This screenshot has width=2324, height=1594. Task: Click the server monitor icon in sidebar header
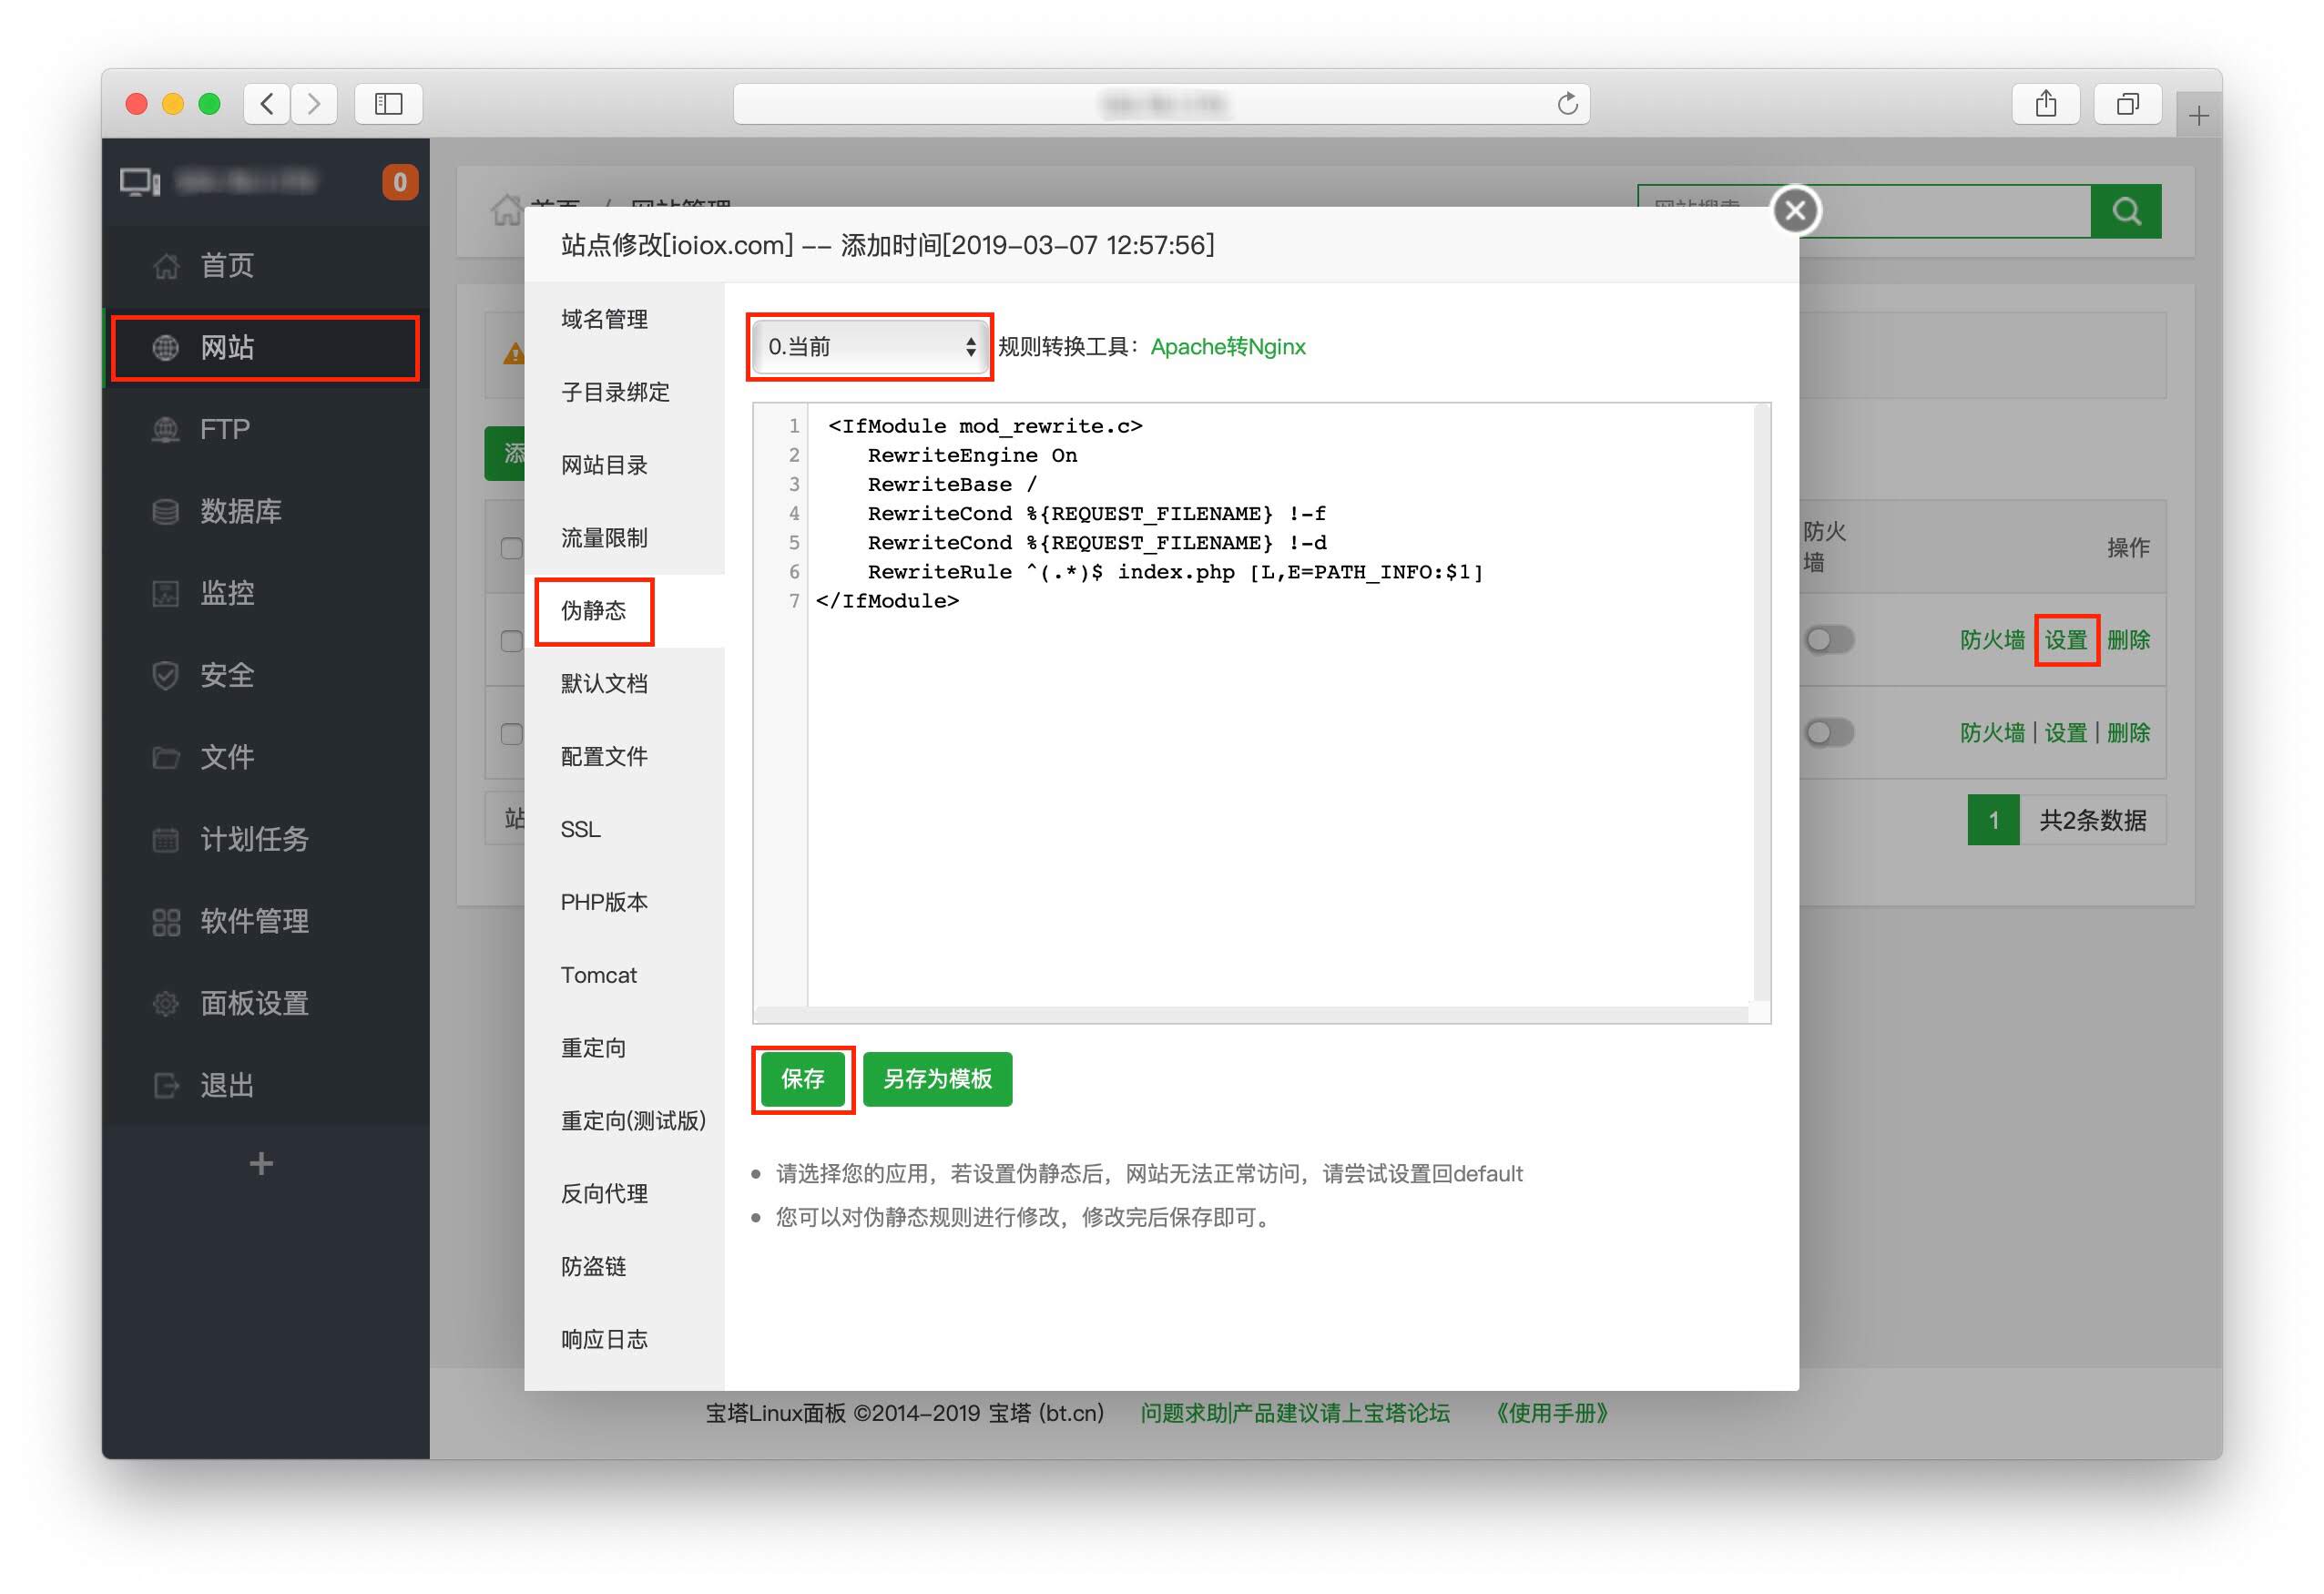140,182
